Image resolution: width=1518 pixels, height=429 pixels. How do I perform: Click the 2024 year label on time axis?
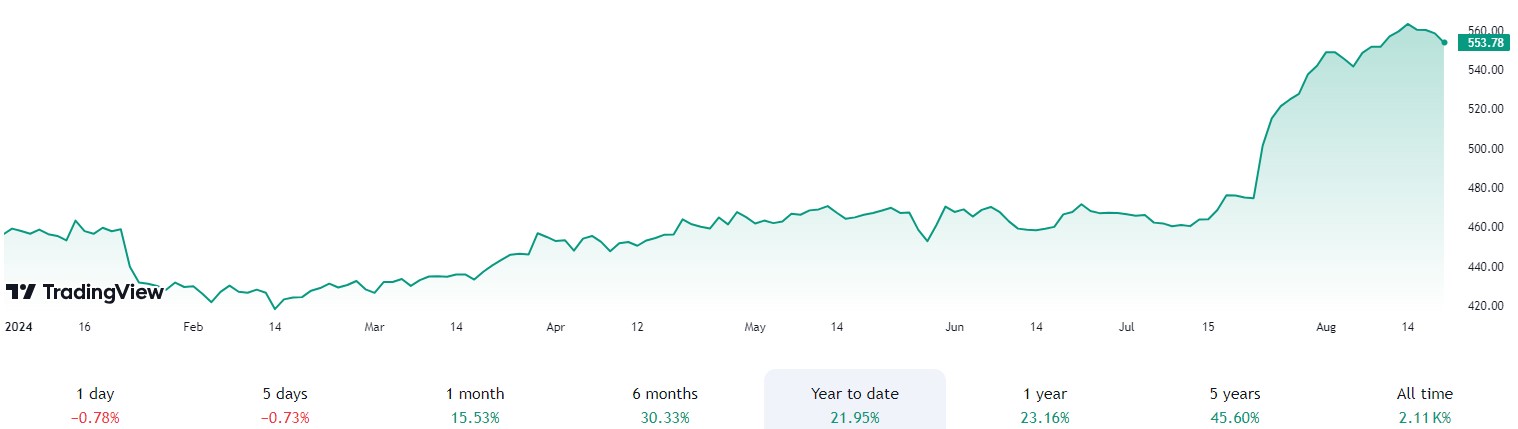20,327
